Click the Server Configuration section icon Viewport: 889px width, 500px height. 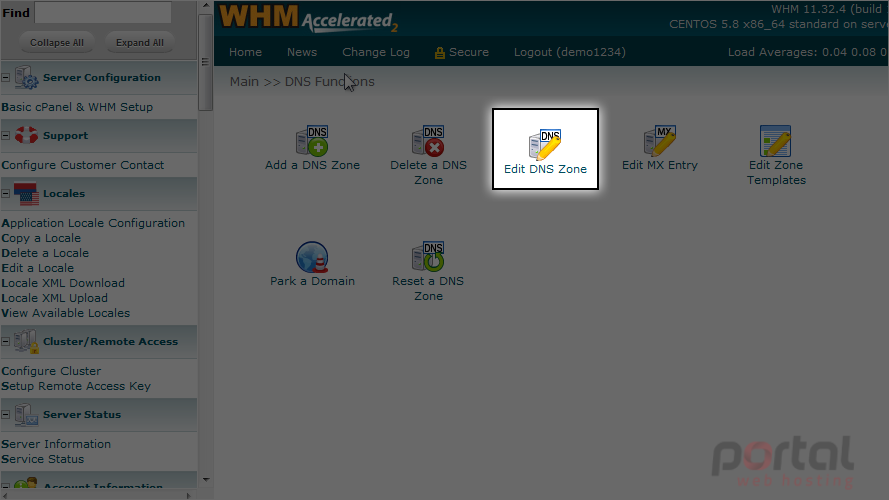click(x=26, y=78)
